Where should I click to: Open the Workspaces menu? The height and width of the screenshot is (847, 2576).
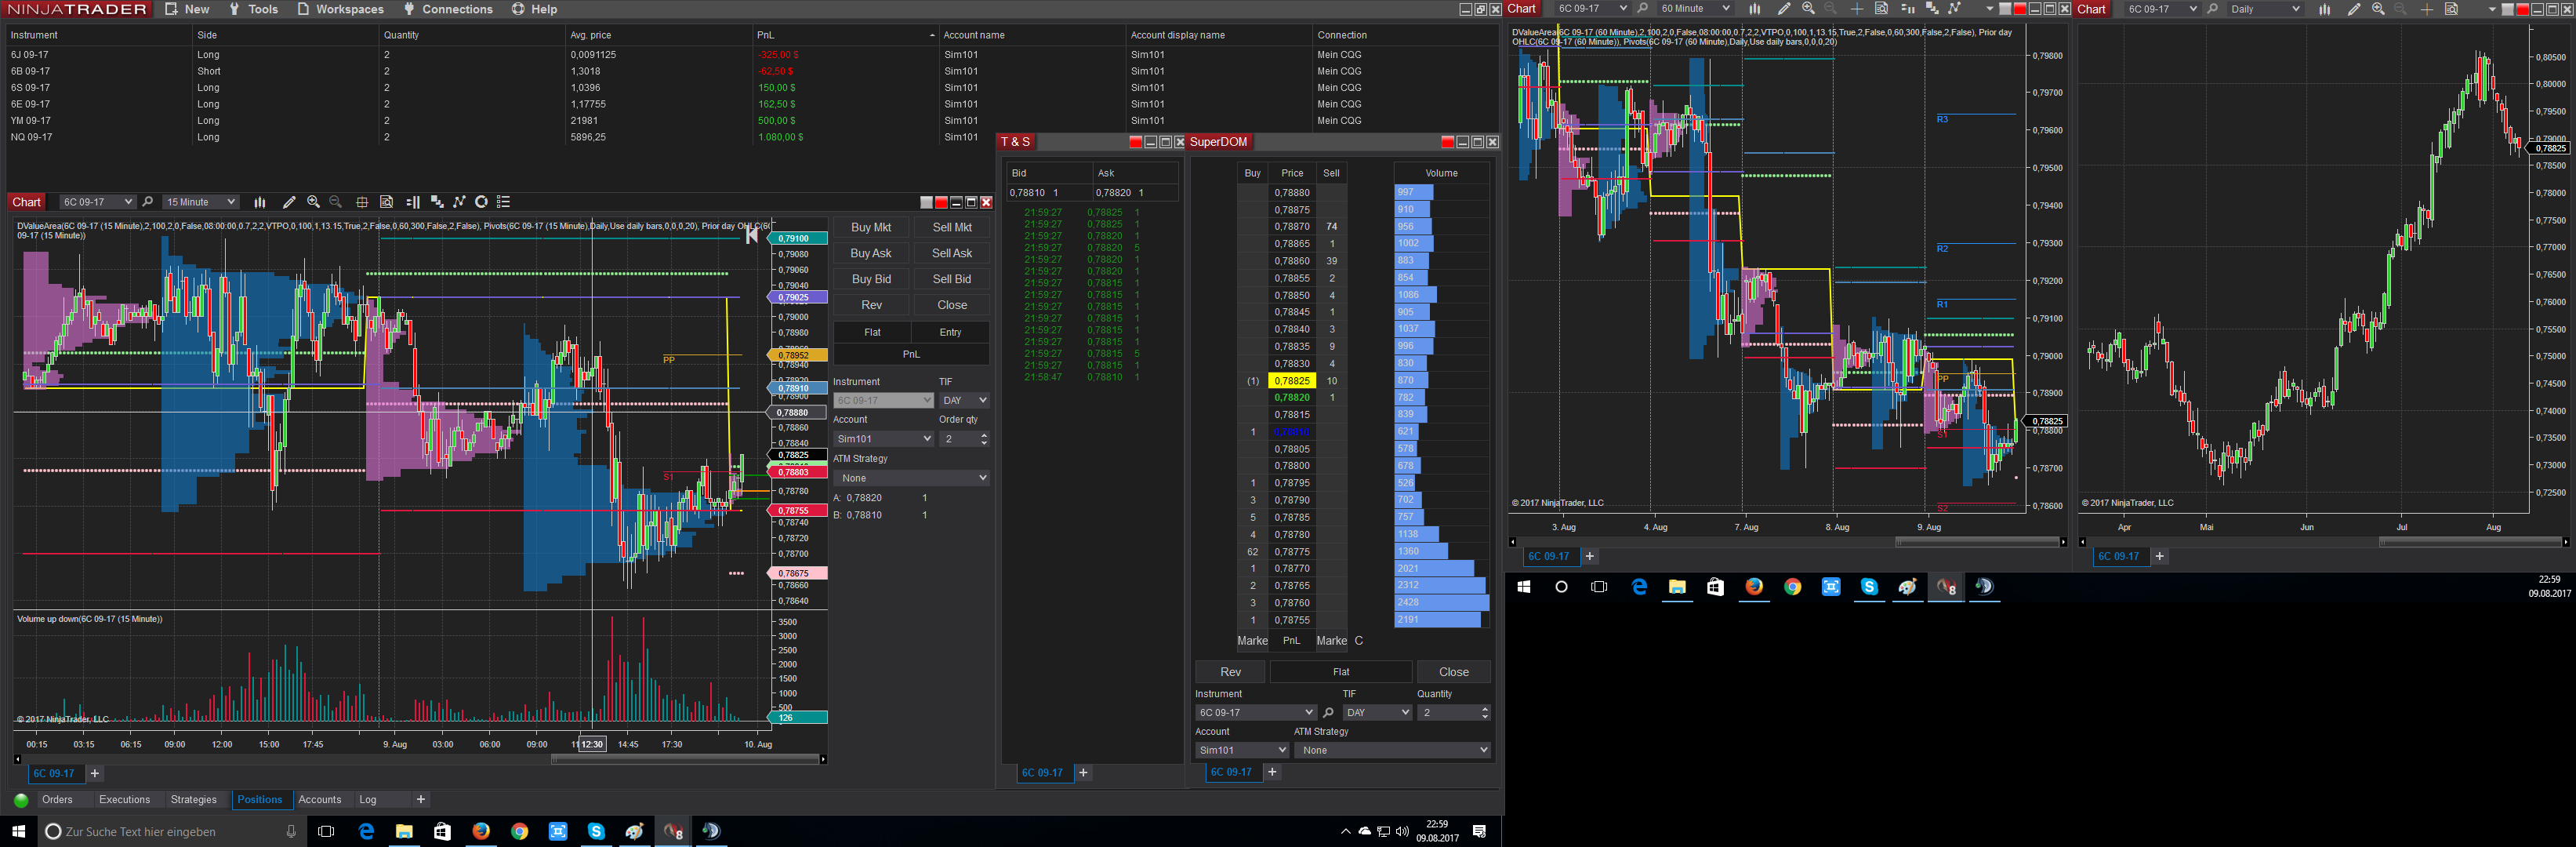pos(340,9)
